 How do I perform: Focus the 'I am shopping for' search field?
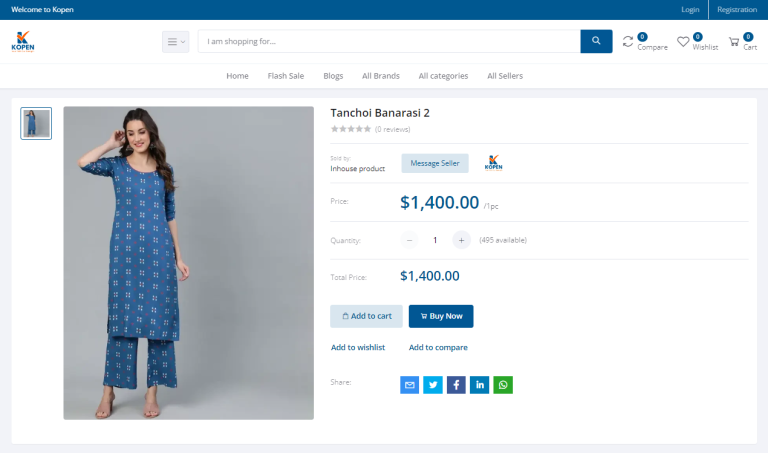coord(388,42)
